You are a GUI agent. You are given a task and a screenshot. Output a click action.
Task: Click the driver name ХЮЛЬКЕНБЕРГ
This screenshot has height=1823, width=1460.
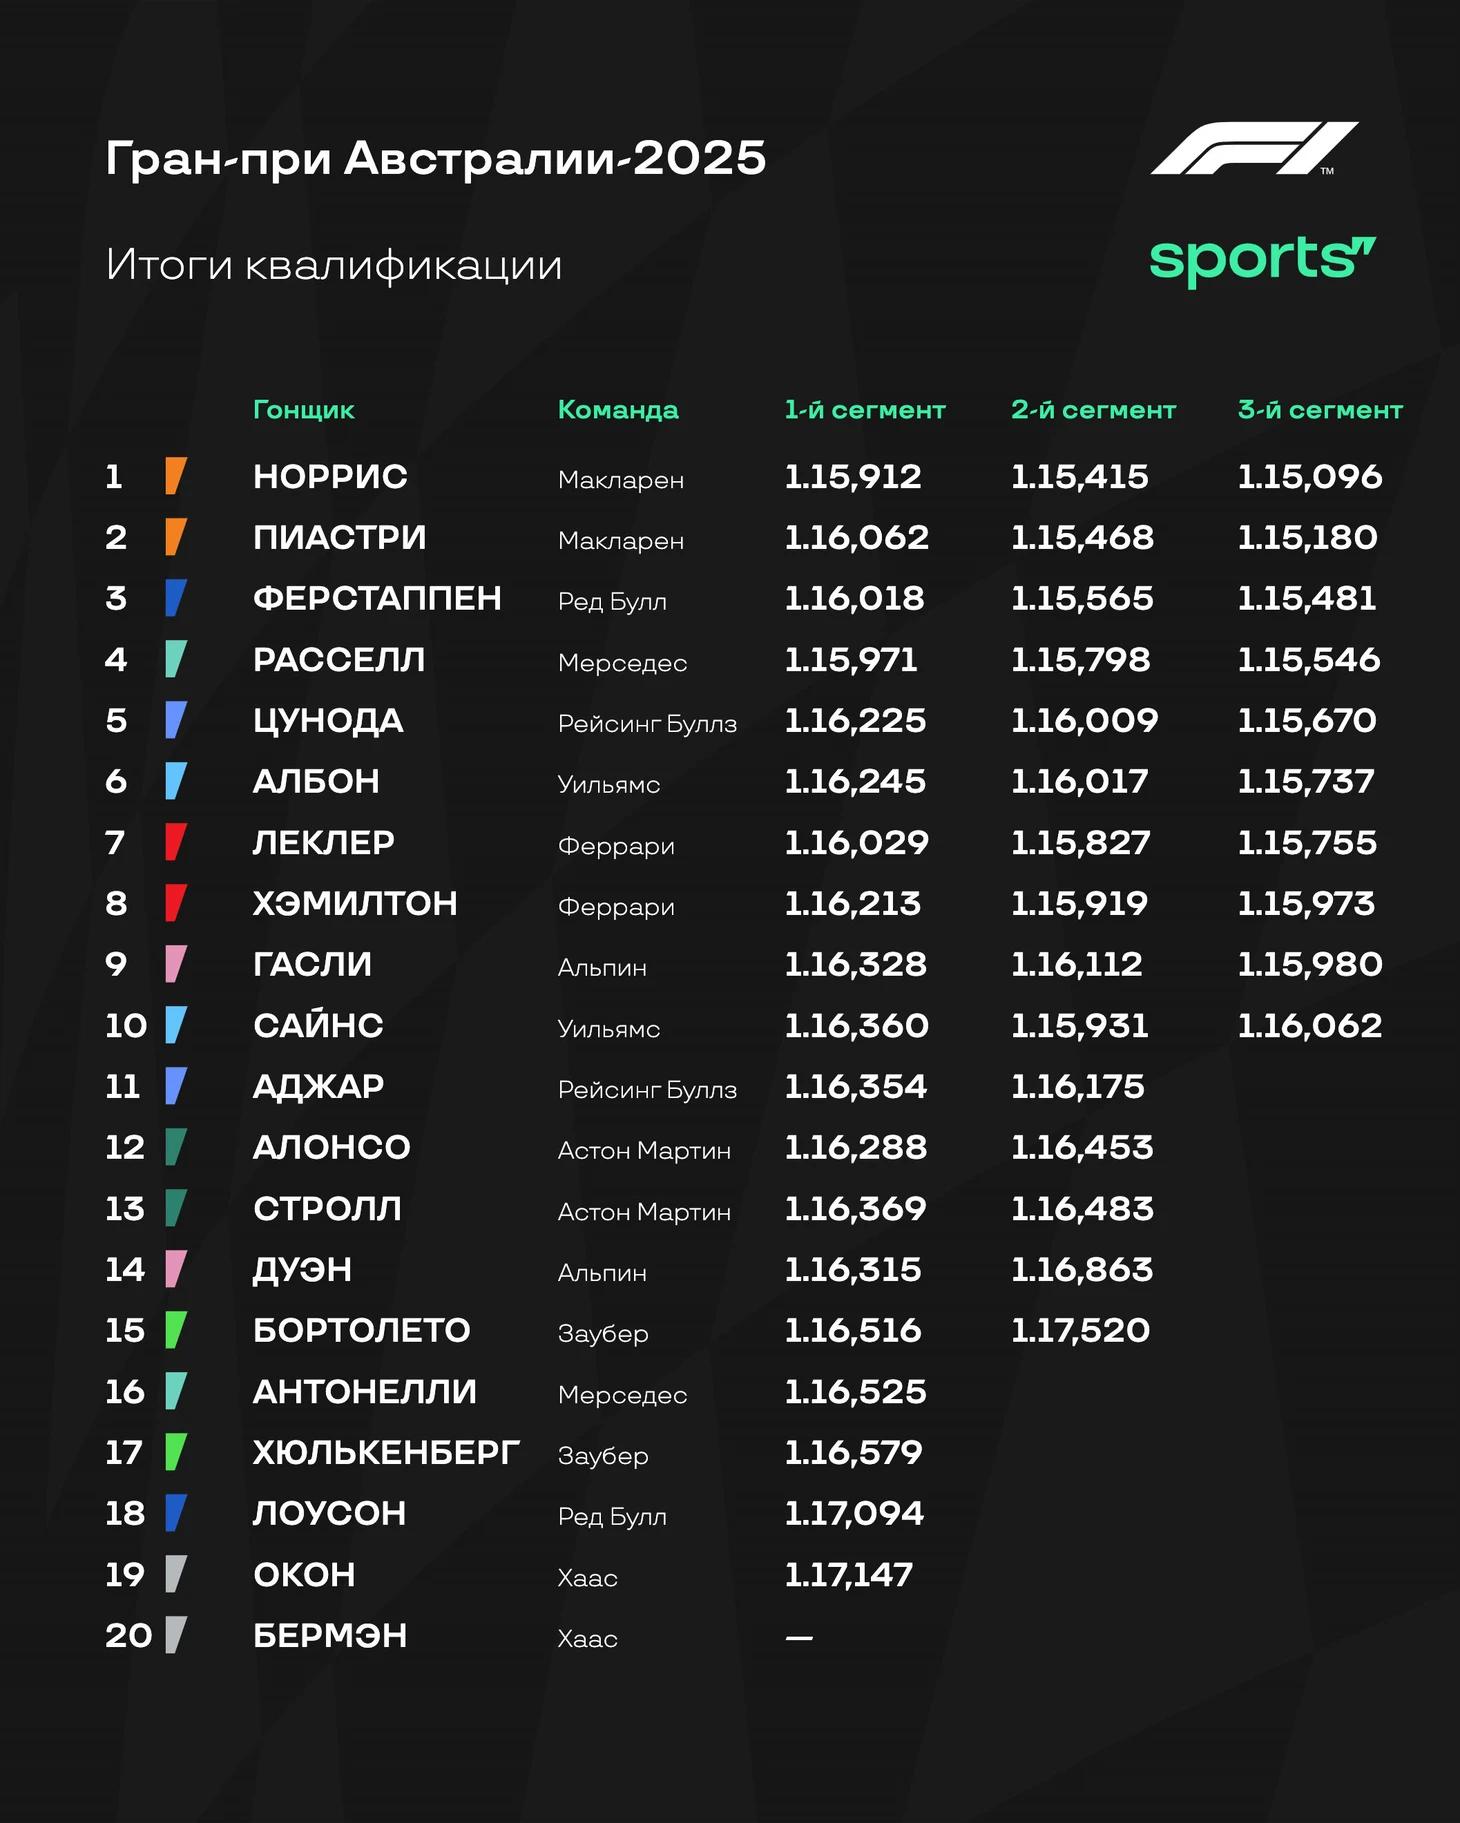(386, 1452)
